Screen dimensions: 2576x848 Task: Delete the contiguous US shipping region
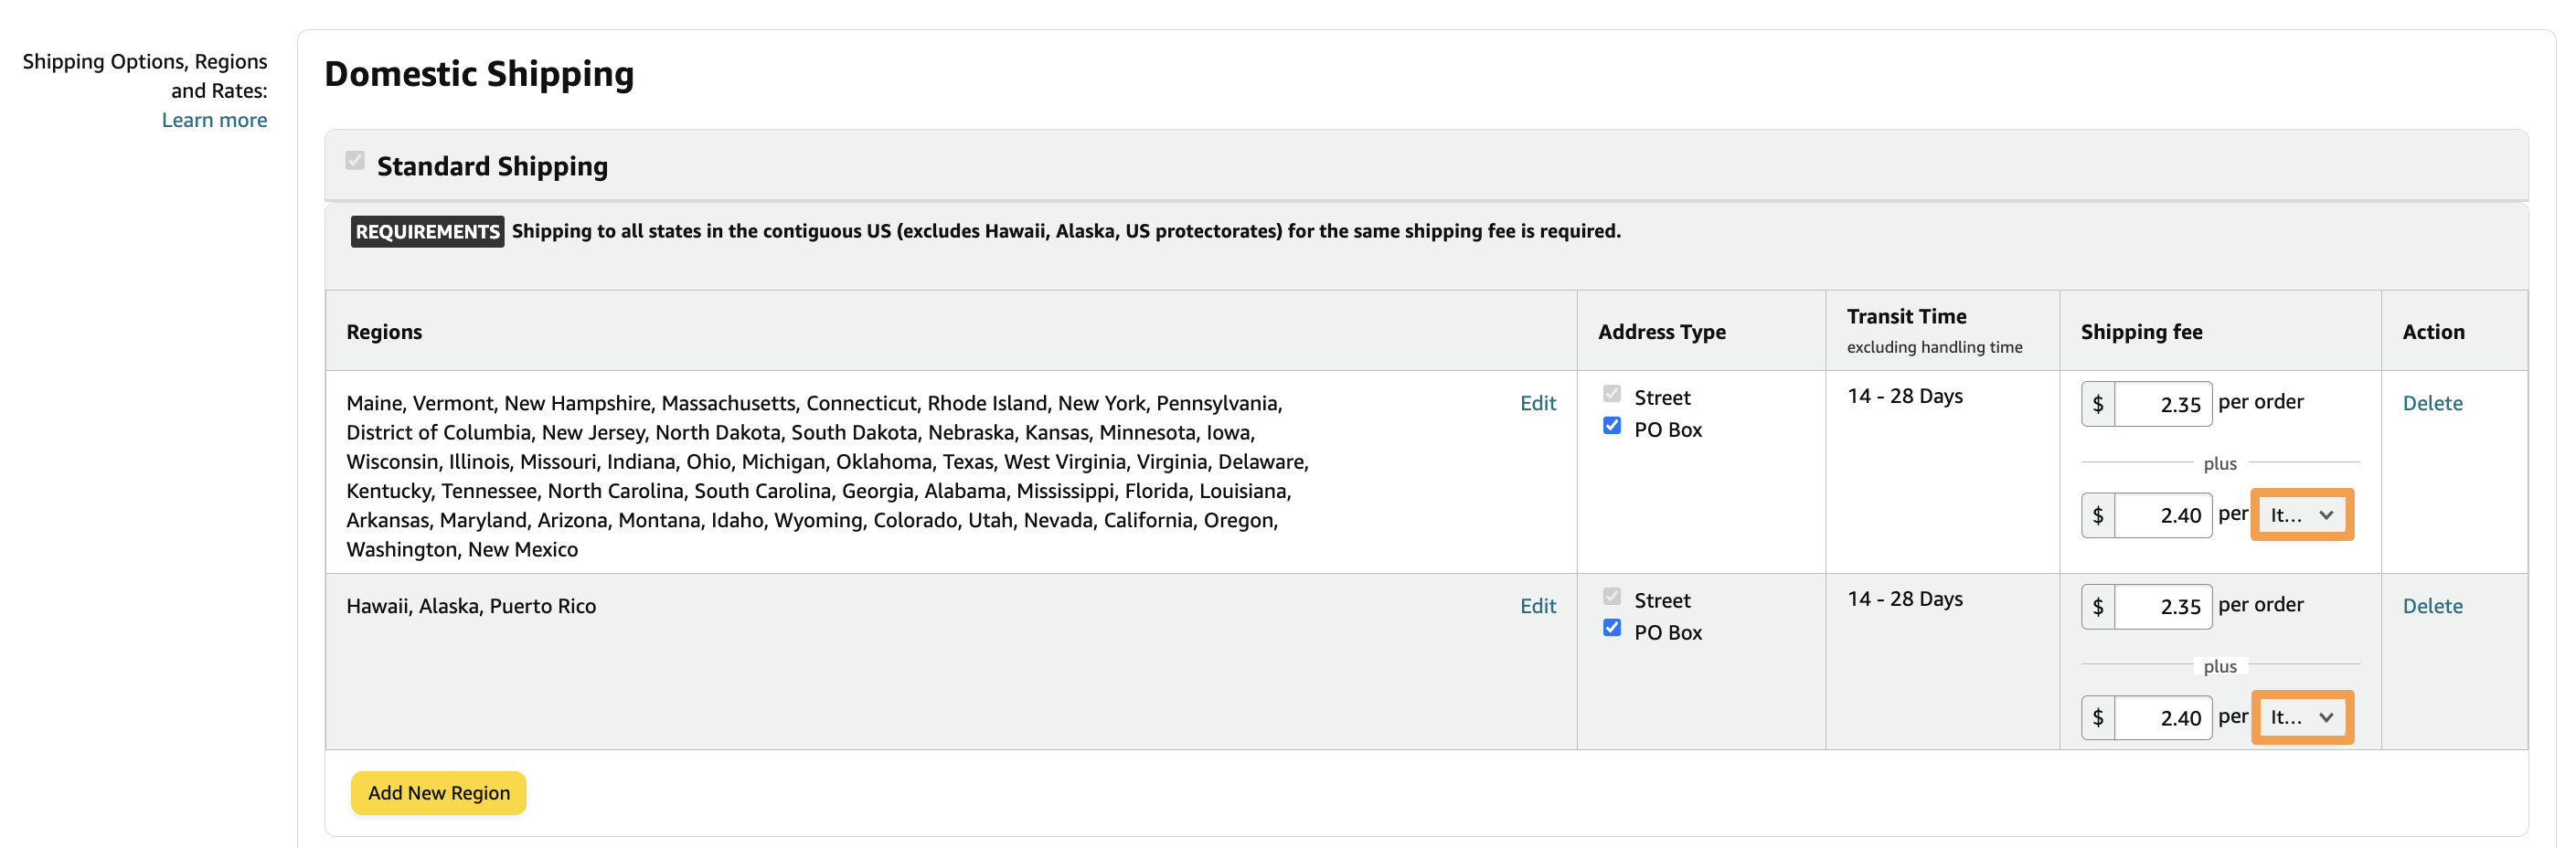2433,403
